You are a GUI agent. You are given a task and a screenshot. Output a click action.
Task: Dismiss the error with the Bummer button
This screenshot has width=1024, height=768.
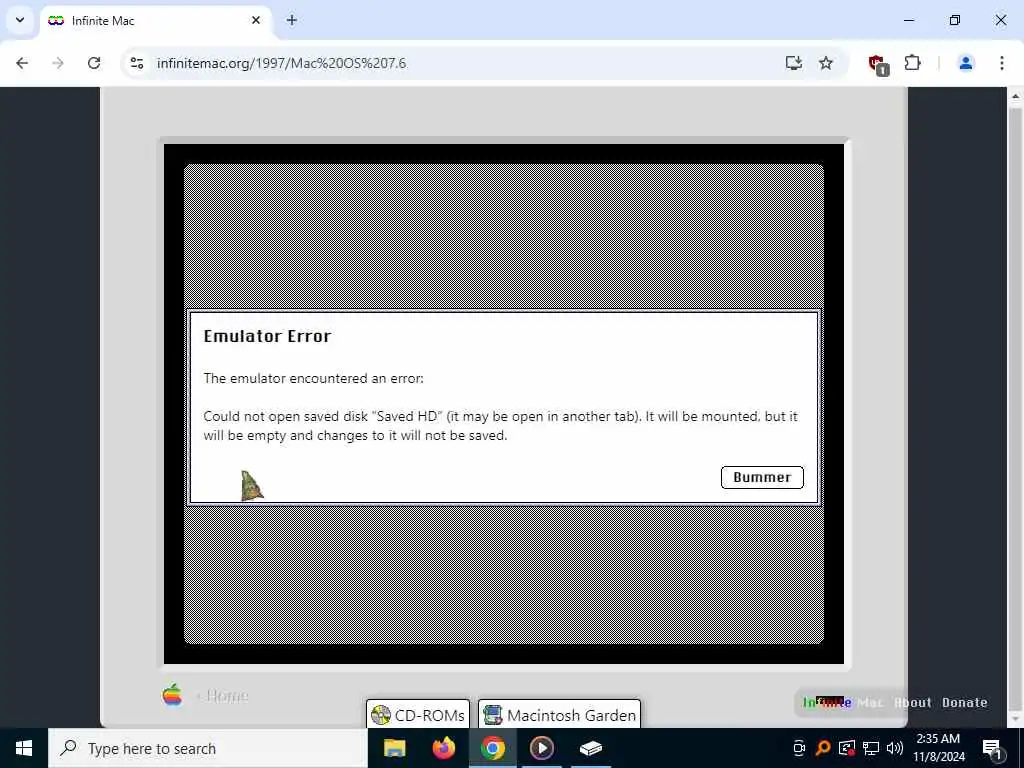762,477
